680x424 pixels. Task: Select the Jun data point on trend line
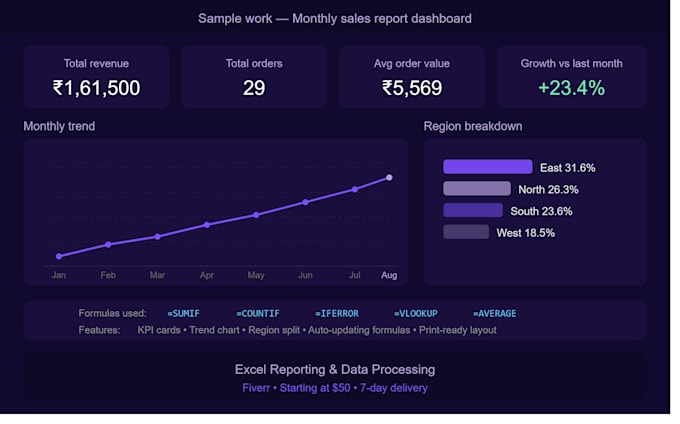[x=305, y=202]
